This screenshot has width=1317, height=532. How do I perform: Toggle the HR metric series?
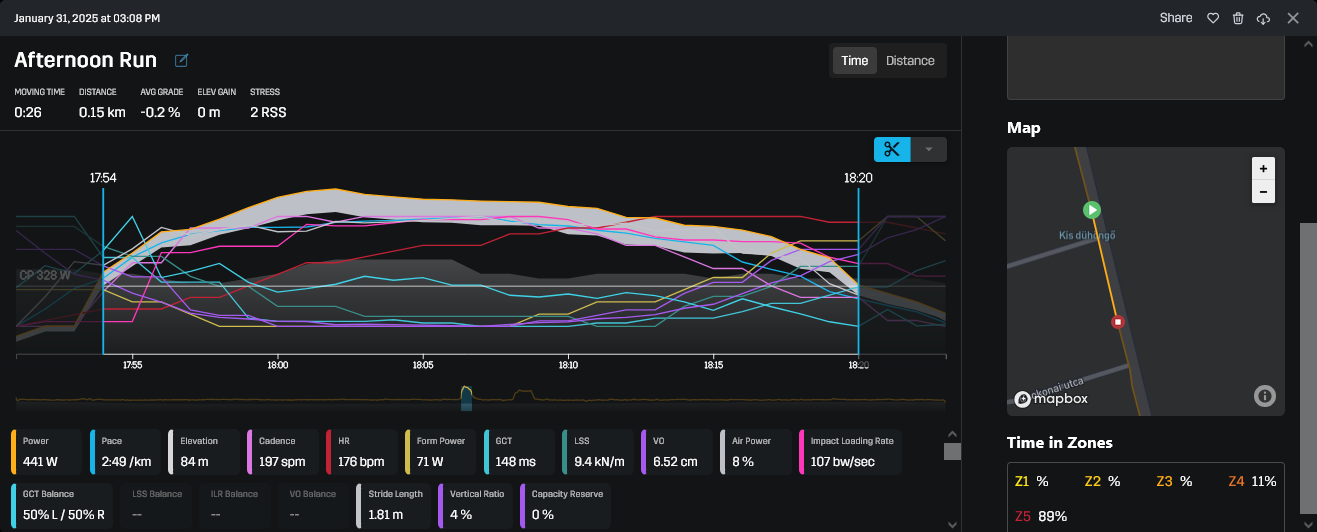coord(361,452)
